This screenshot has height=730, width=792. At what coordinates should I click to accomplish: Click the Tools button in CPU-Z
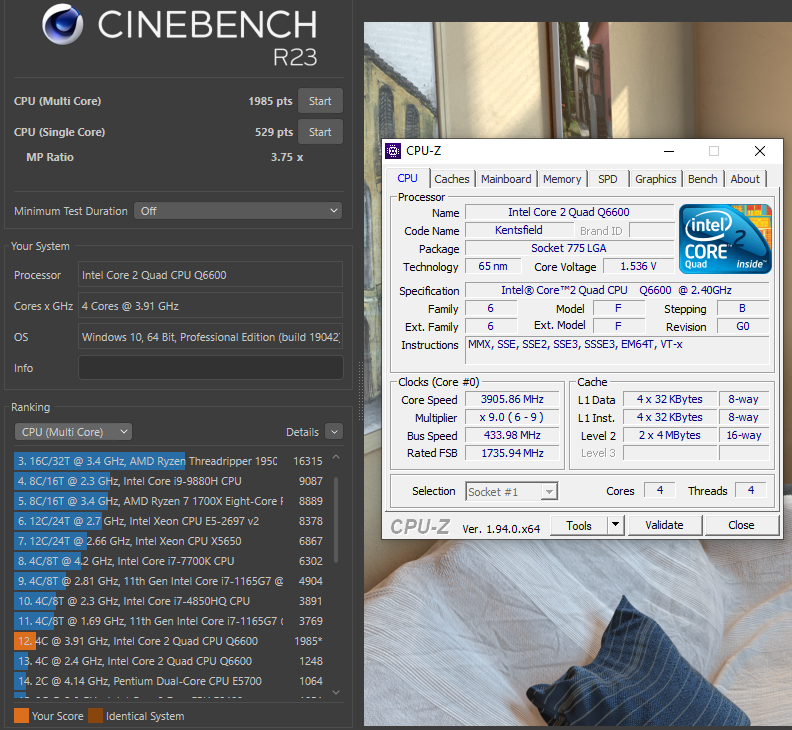[x=578, y=526]
